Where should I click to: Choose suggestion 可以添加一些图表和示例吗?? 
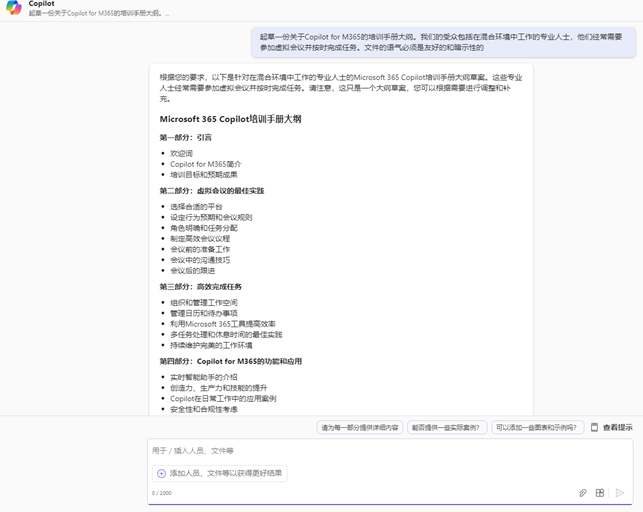(536, 427)
